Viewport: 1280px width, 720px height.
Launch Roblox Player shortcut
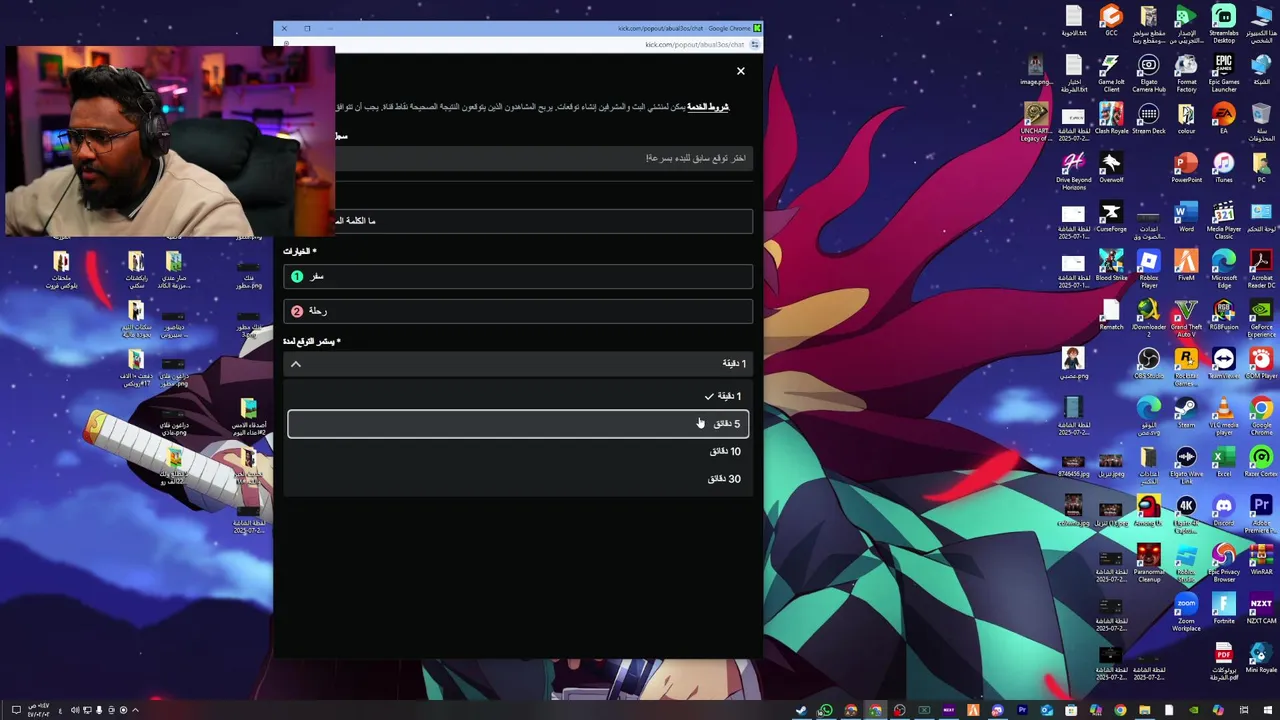(x=1148, y=269)
